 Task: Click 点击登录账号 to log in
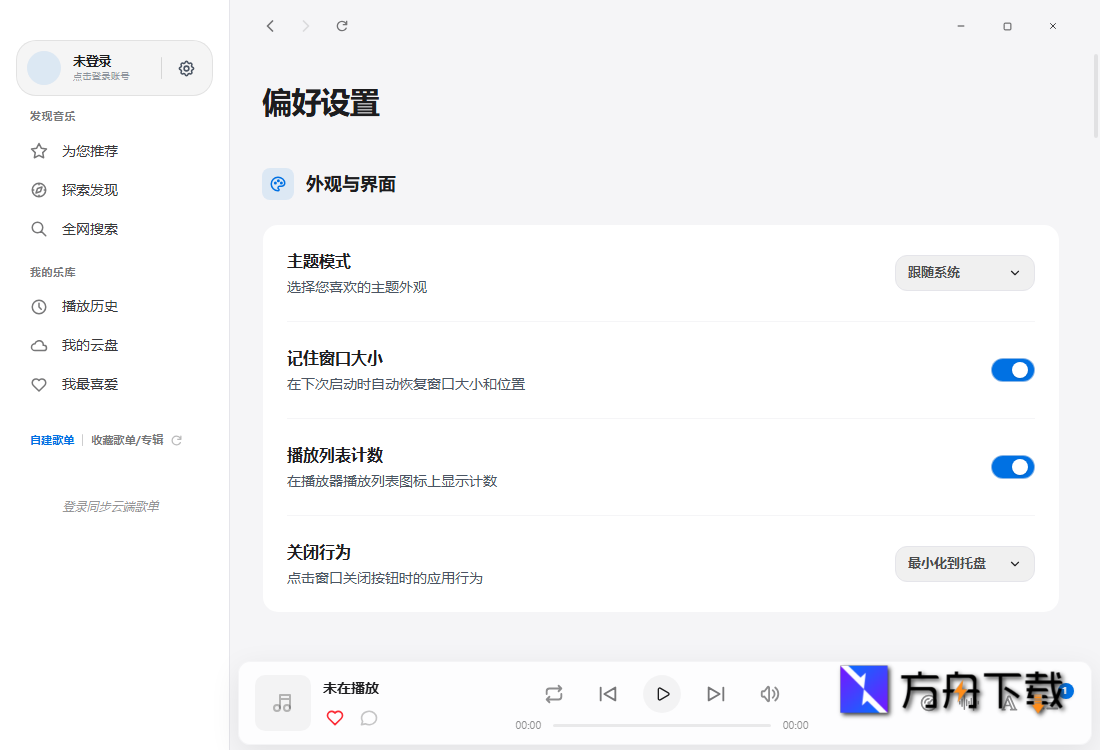pyautogui.click(x=100, y=76)
